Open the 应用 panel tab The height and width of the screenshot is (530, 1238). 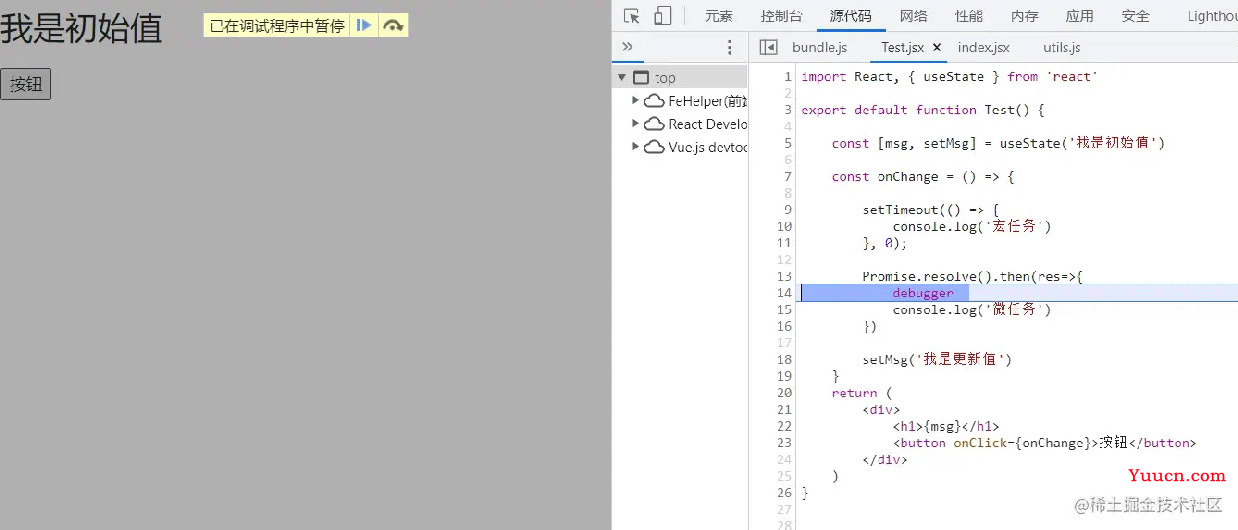pos(1079,16)
